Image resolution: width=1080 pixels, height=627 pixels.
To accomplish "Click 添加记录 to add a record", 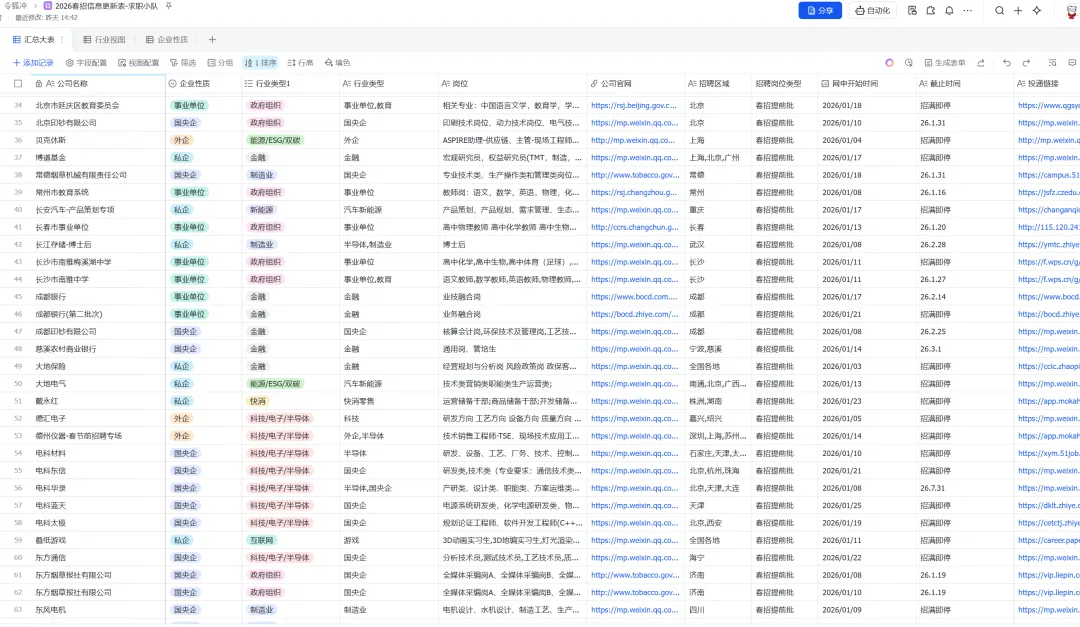I will tap(33, 63).
